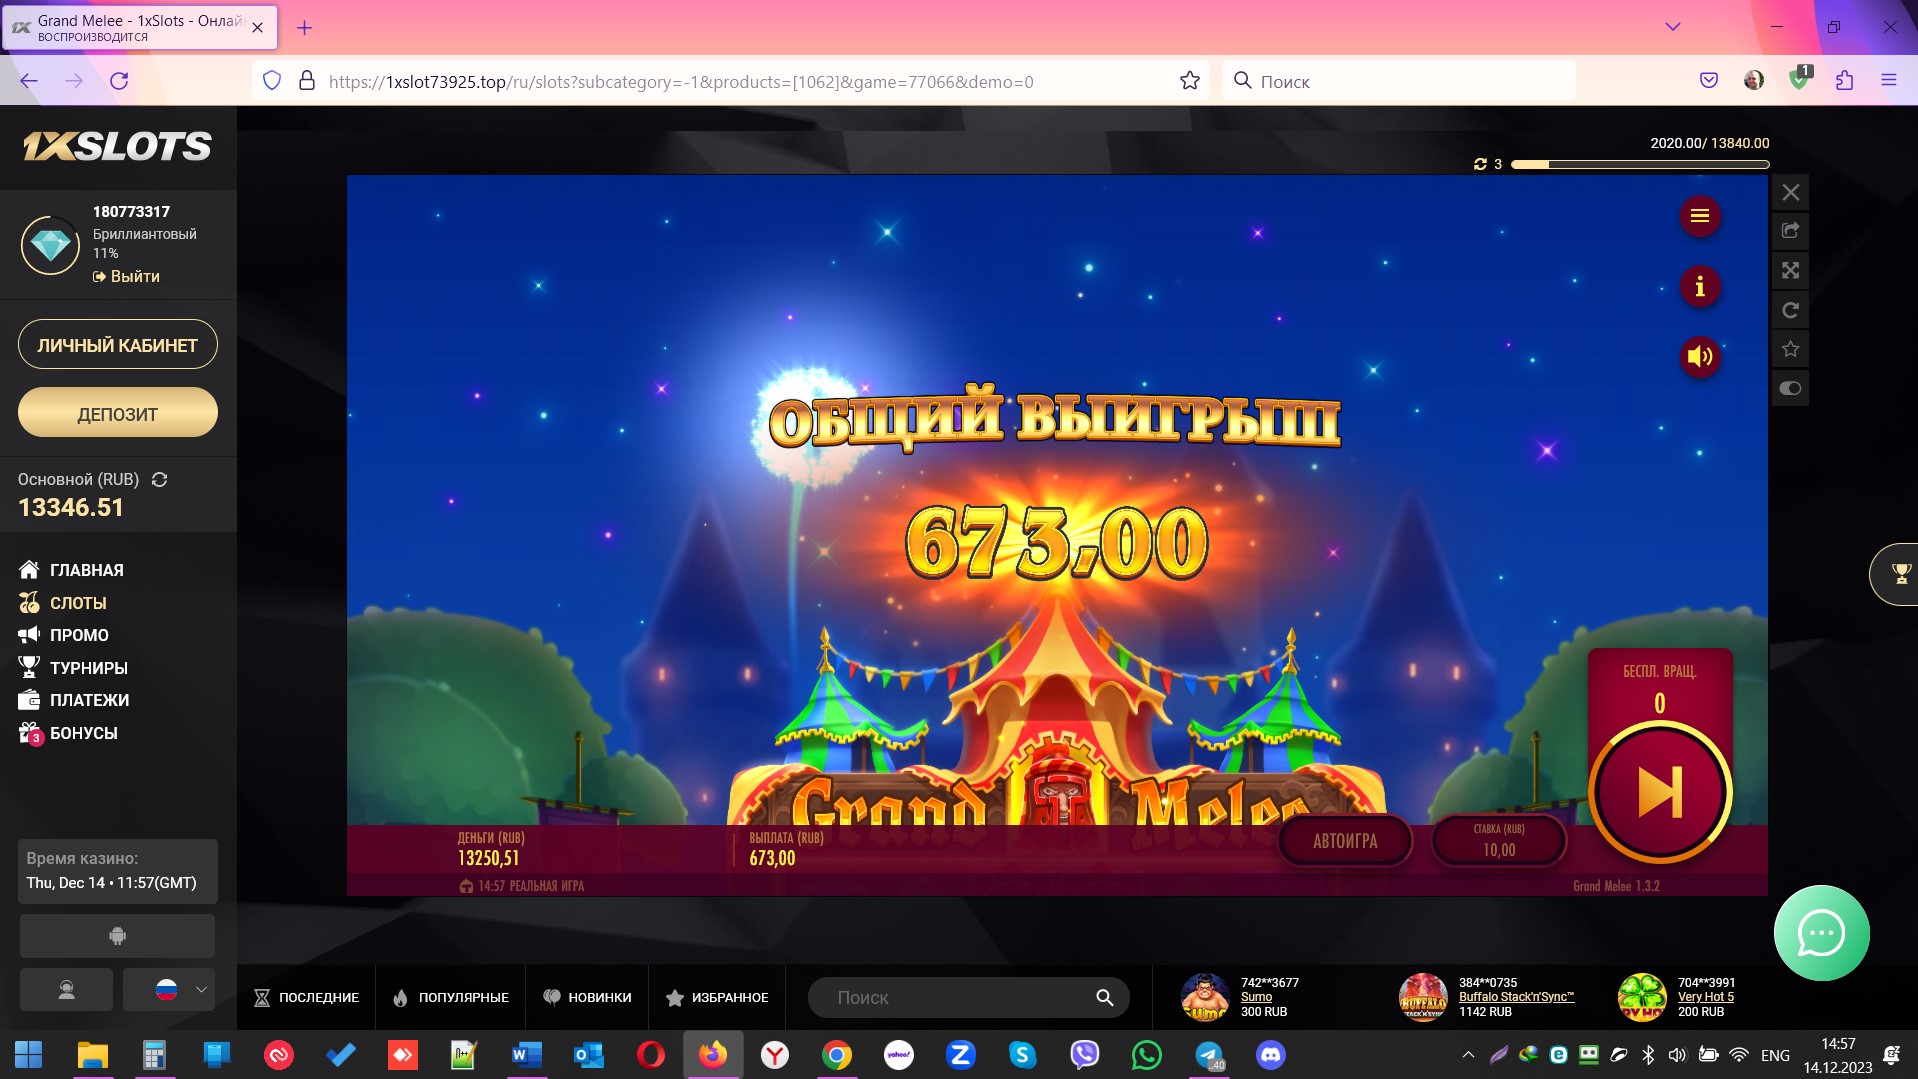Click the 1XSLOTS logo

(x=117, y=147)
